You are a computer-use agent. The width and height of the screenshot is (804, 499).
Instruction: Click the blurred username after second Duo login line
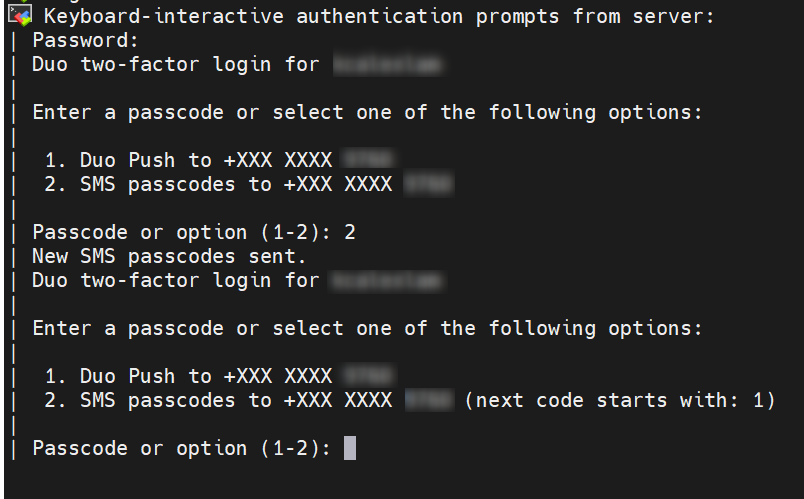tap(388, 281)
